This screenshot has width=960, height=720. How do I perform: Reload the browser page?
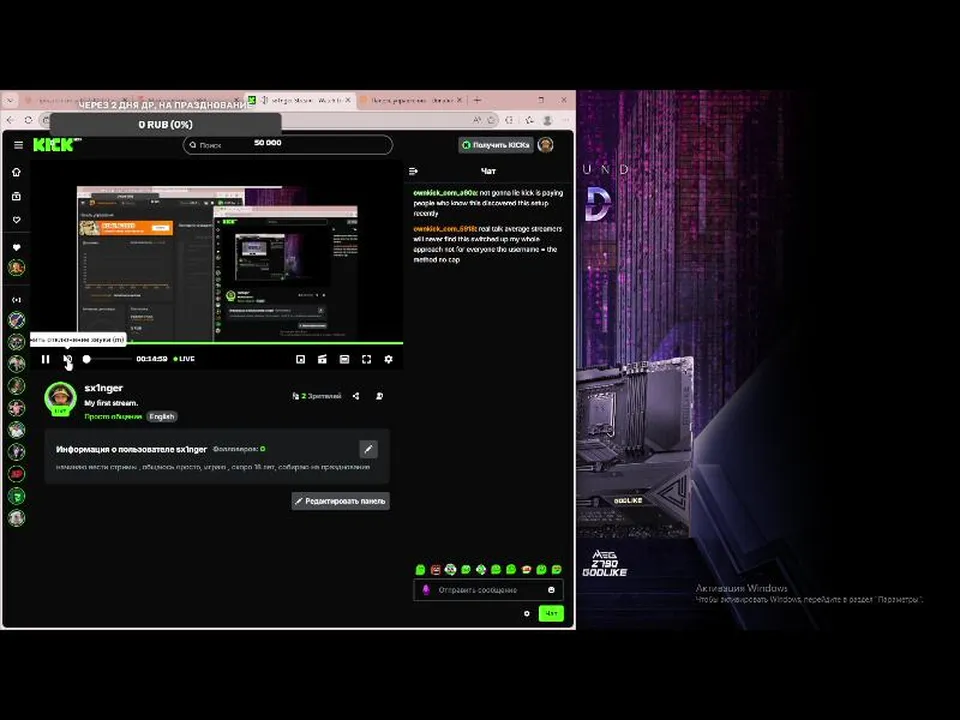coord(28,120)
